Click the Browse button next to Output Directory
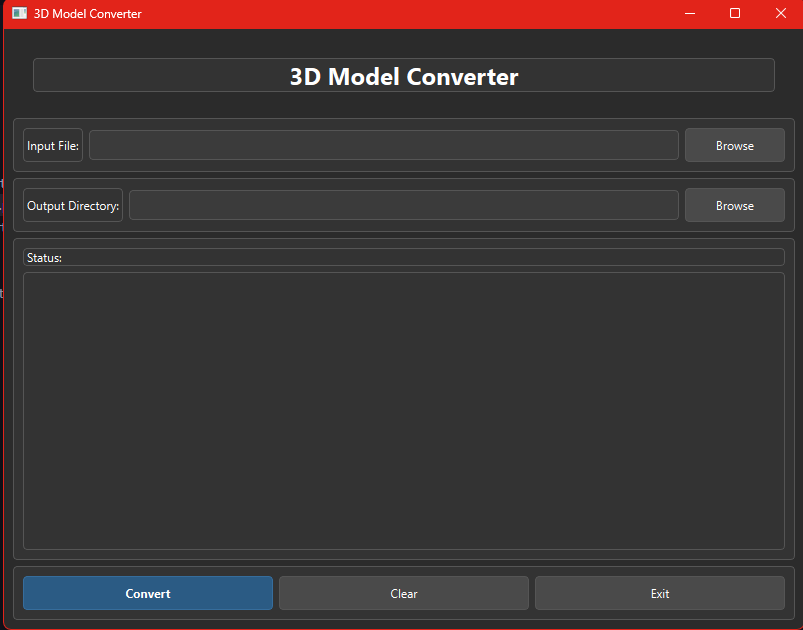Image resolution: width=803 pixels, height=630 pixels. click(x=734, y=205)
